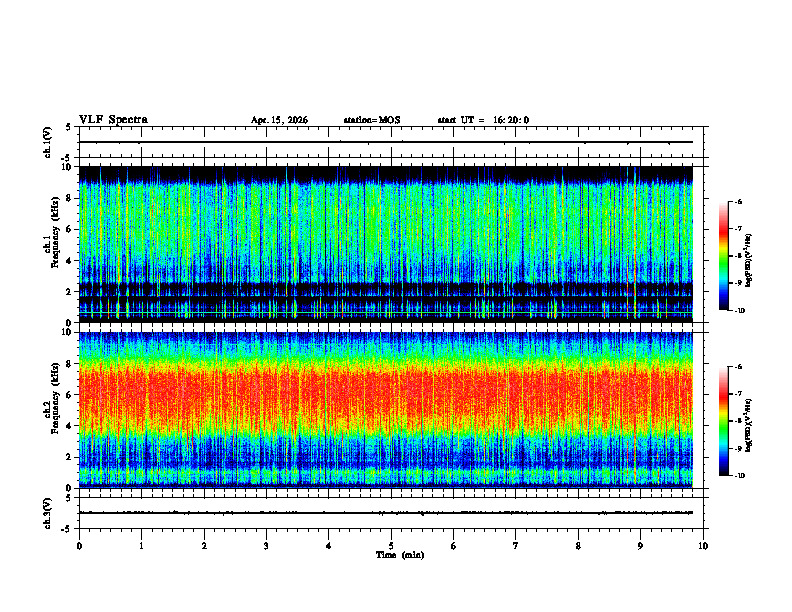This screenshot has height=612, width=792.
Task: Click the ch.1 spectrogram colorbar
Action: (x=723, y=256)
